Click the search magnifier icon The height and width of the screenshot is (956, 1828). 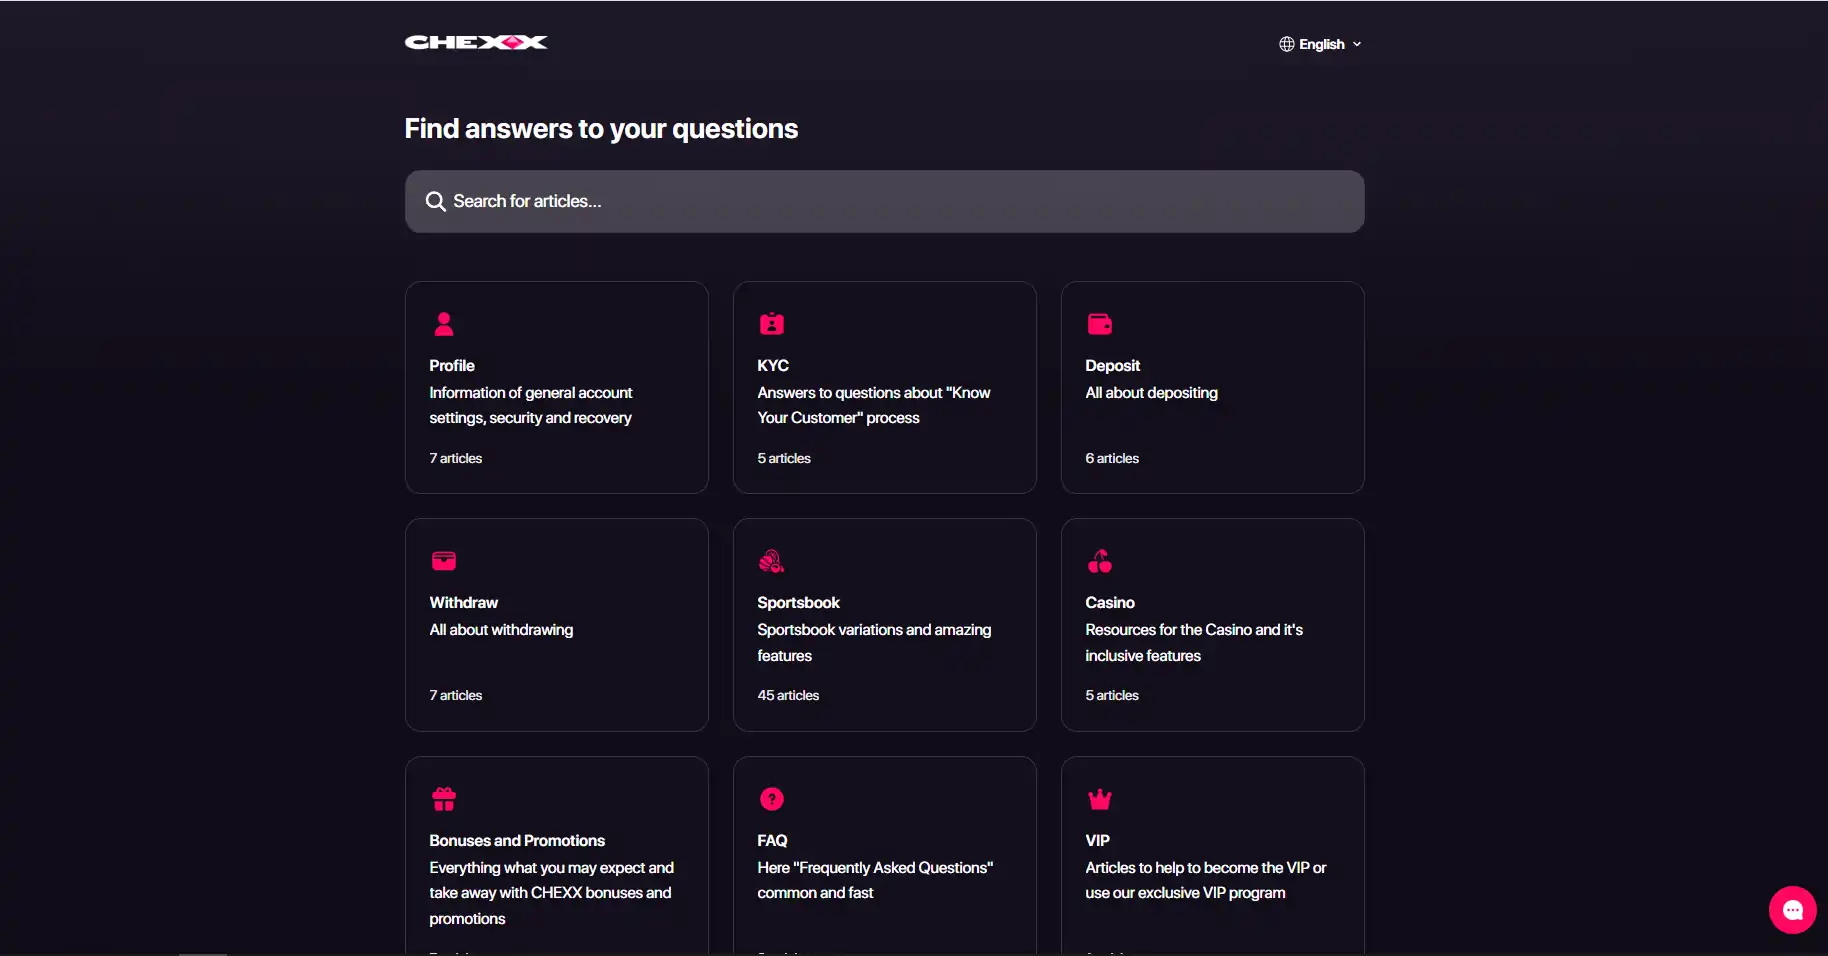tap(436, 202)
